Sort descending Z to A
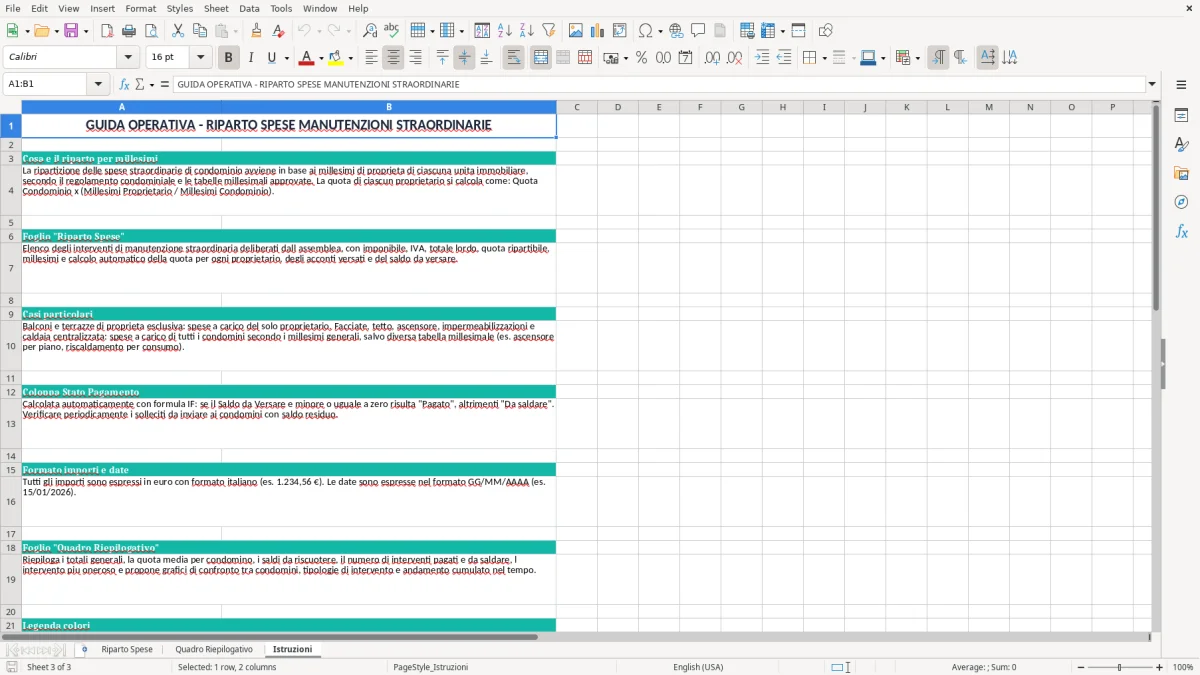The image size is (1200, 675). (x=527, y=31)
